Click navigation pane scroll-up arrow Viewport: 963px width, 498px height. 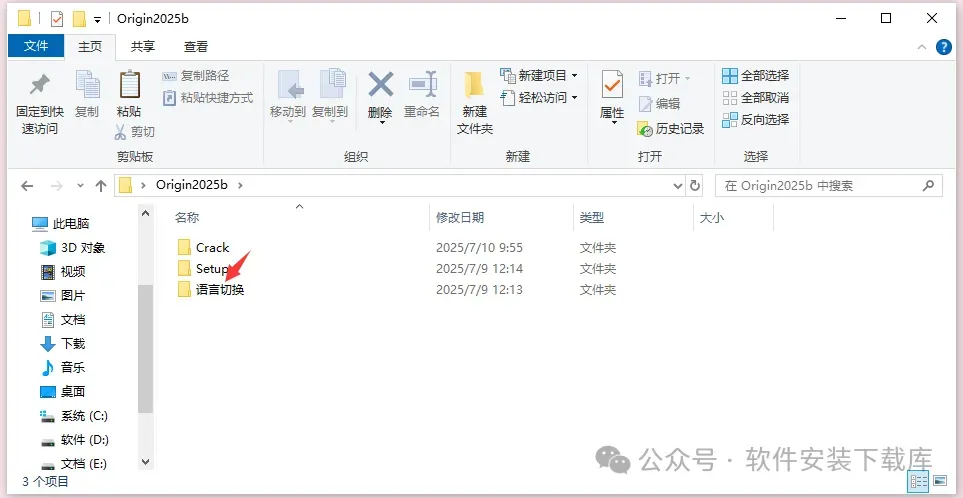(x=146, y=214)
